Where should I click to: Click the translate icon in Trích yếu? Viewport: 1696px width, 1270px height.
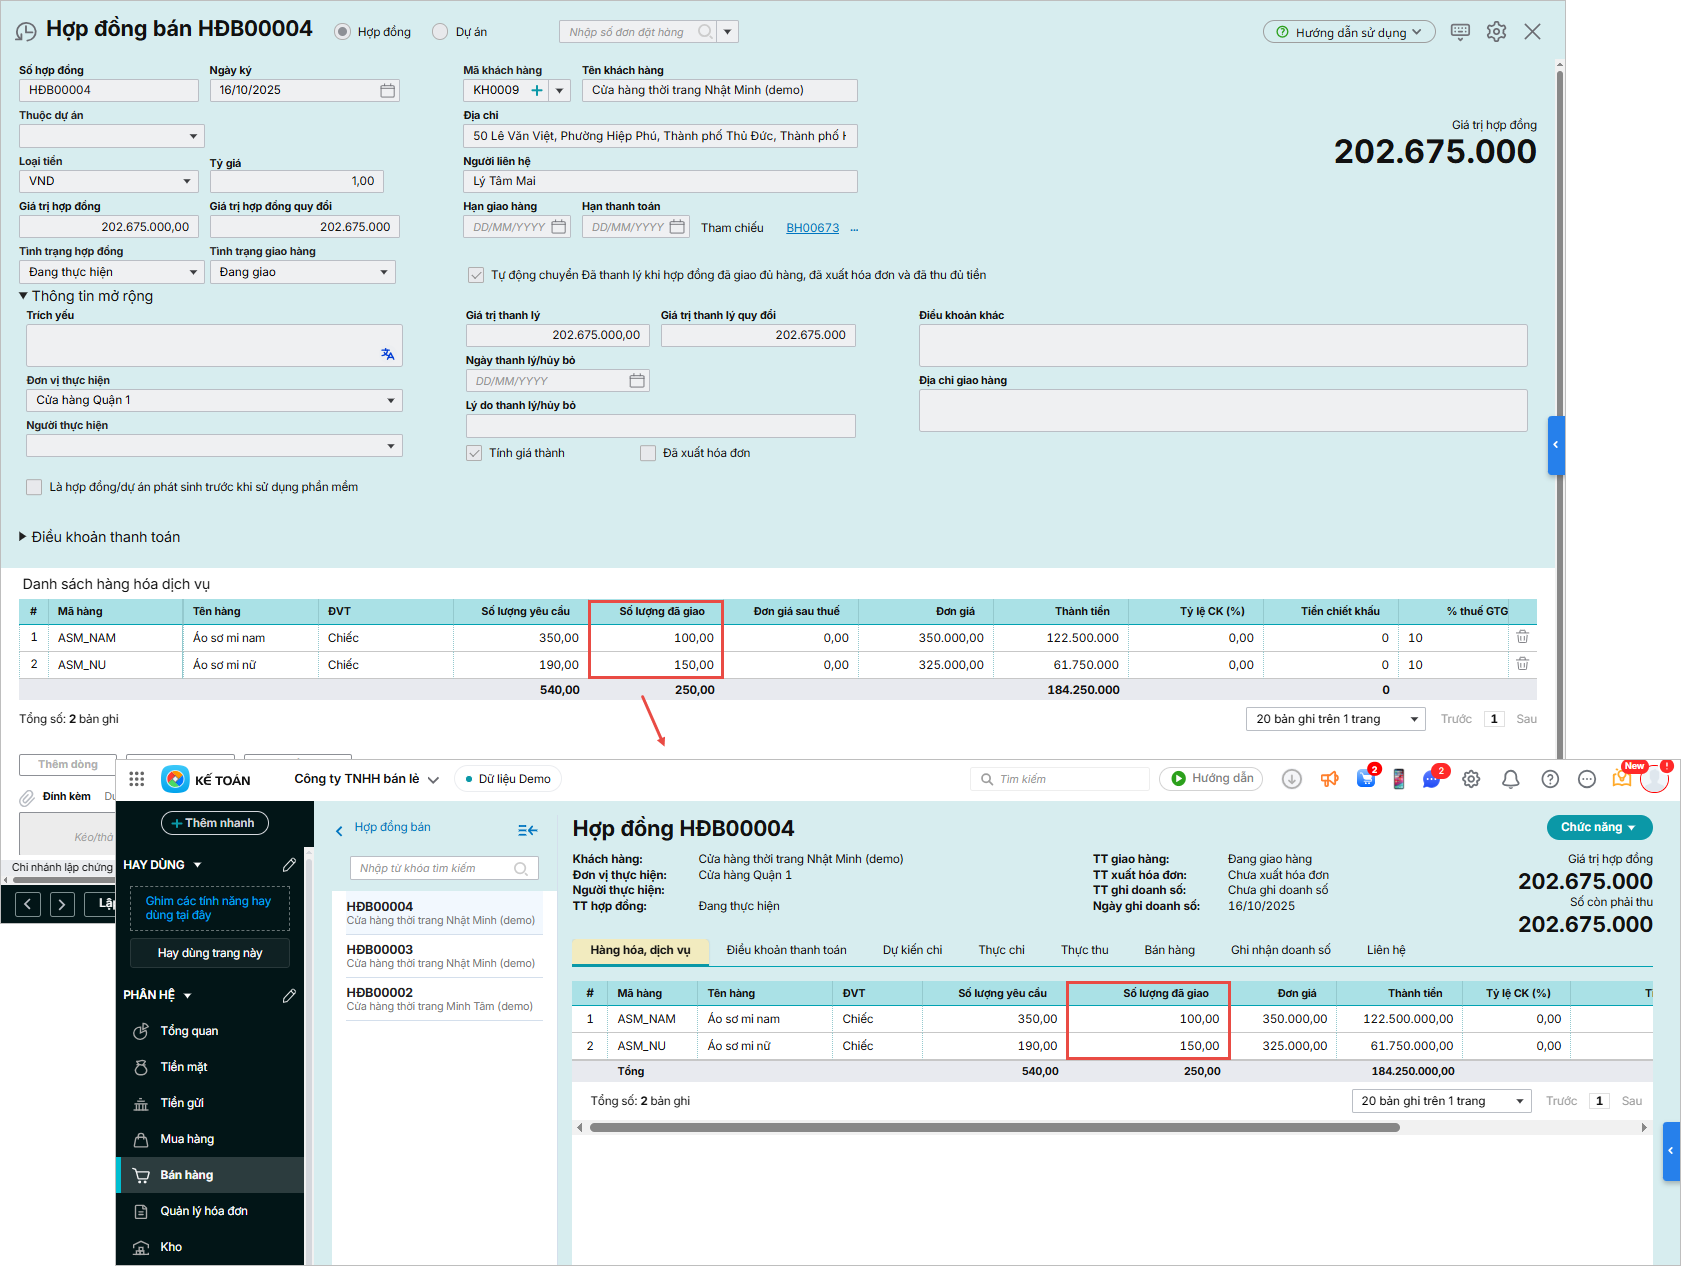(x=388, y=354)
